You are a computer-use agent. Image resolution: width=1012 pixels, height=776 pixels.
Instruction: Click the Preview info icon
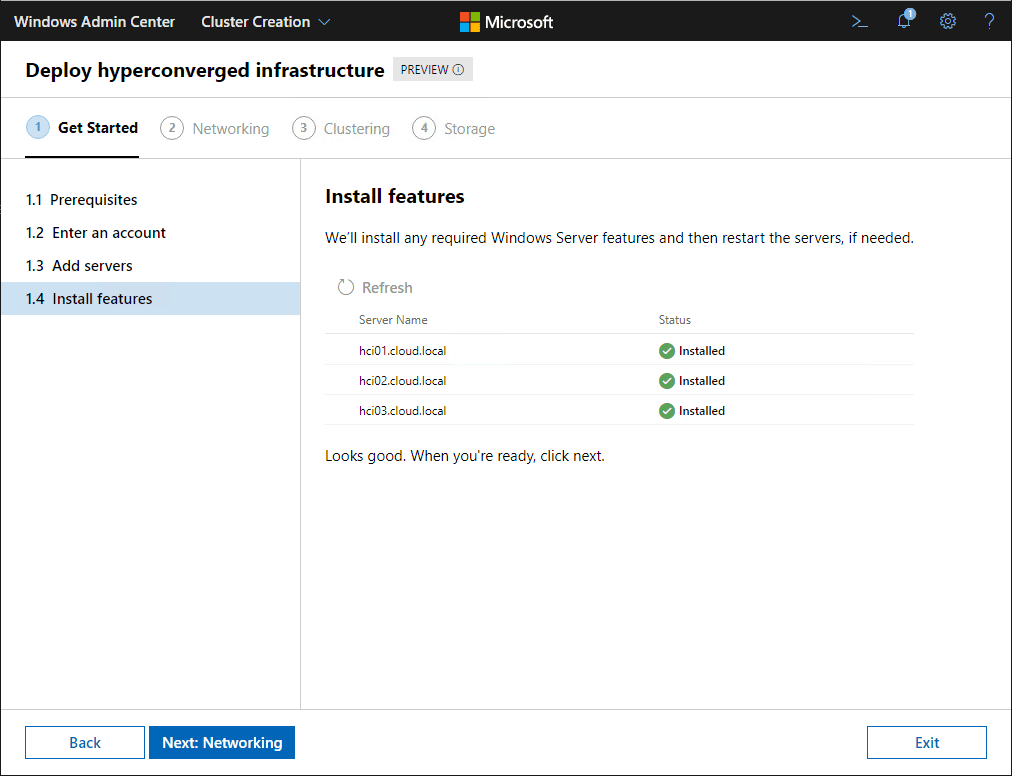click(459, 70)
